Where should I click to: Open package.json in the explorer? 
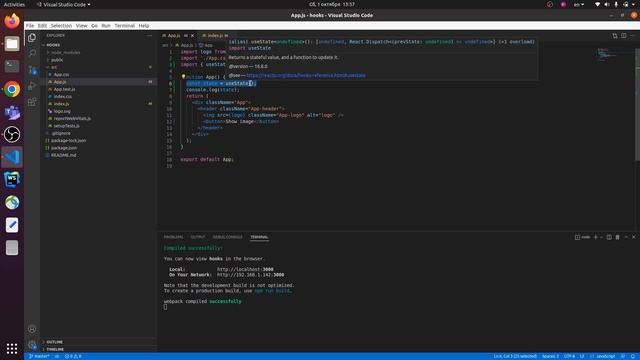pos(64,148)
